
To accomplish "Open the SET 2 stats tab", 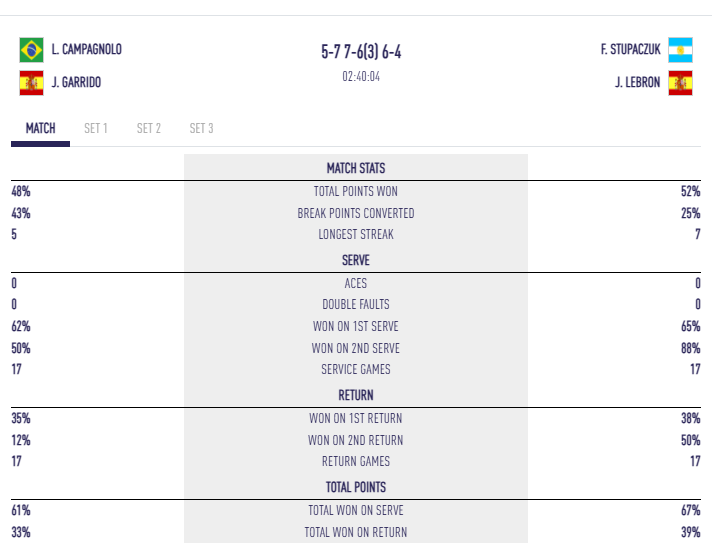I will coord(149,129).
